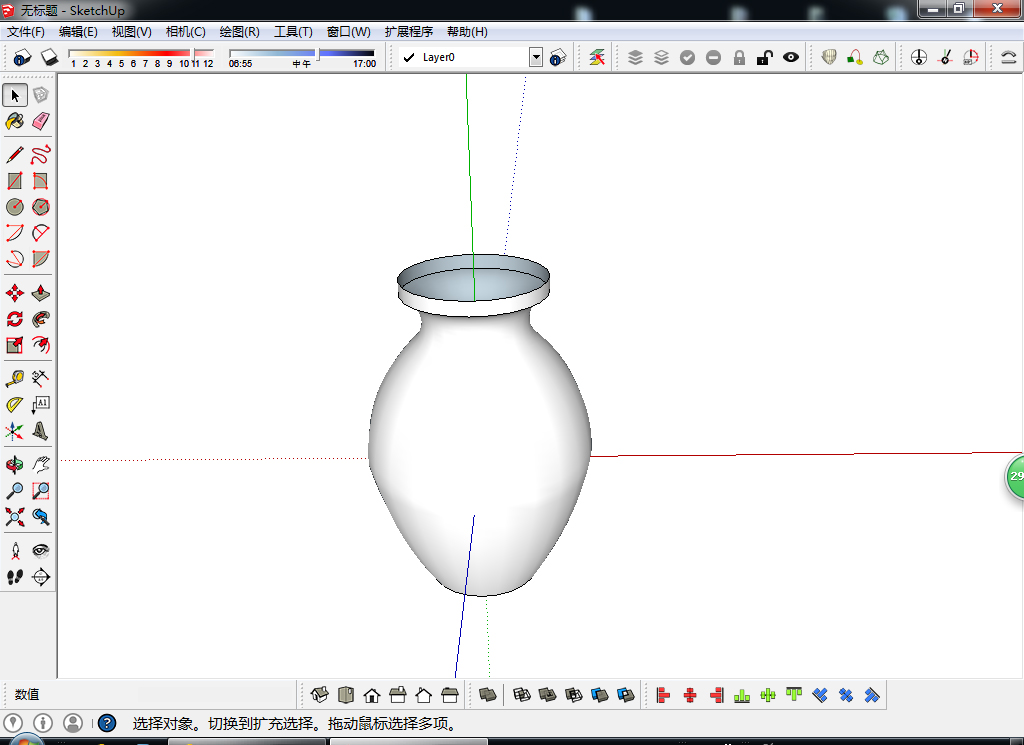Image resolution: width=1024 pixels, height=745 pixels.
Task: Choose the Follow Me tool
Action: pyautogui.click(x=40, y=319)
